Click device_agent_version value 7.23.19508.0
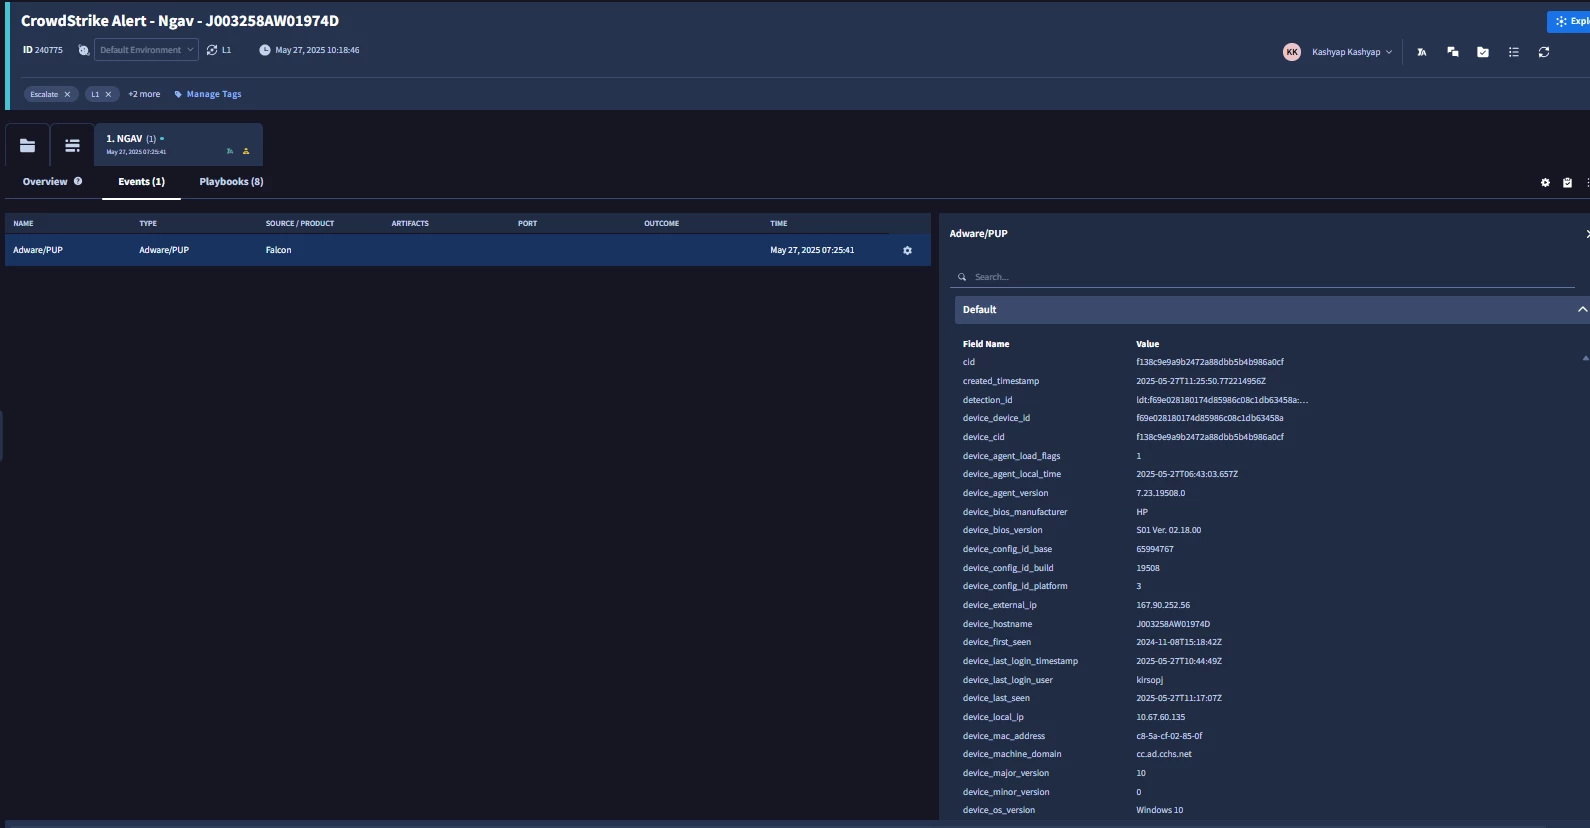 [x=1160, y=493]
